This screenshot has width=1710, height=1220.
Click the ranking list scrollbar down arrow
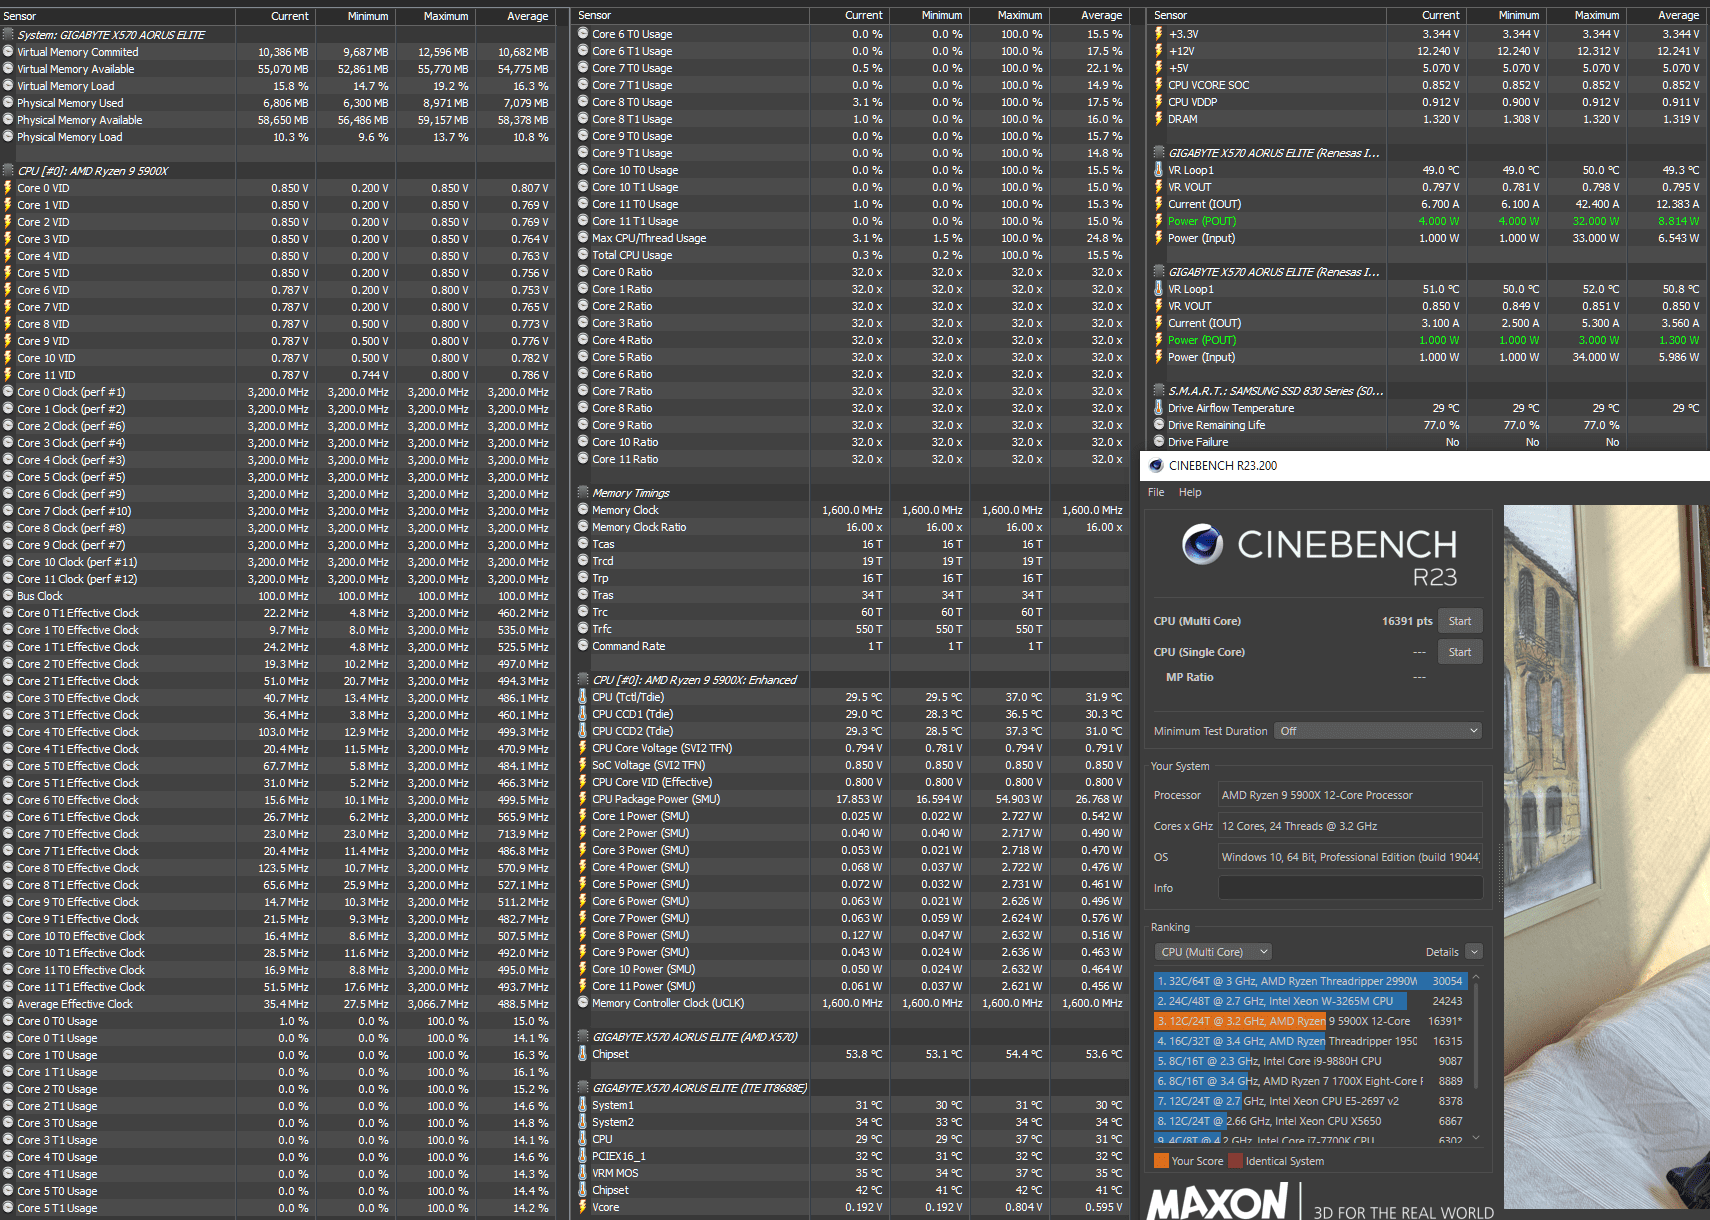[1475, 1138]
